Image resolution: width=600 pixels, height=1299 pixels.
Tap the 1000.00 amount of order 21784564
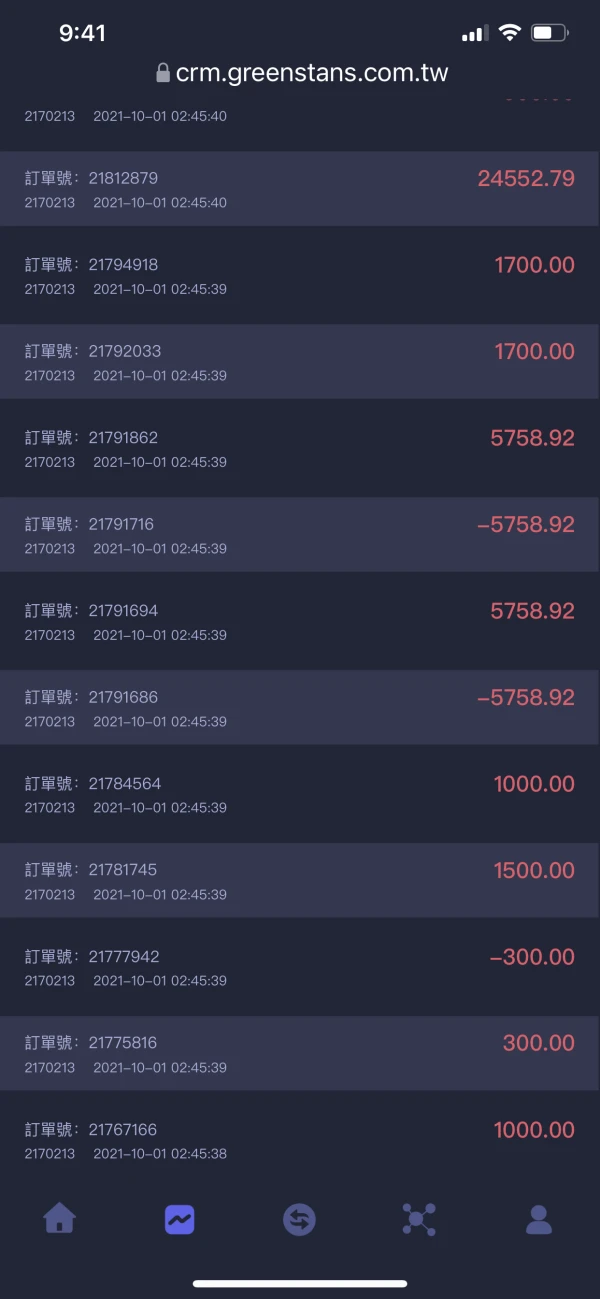coord(534,784)
